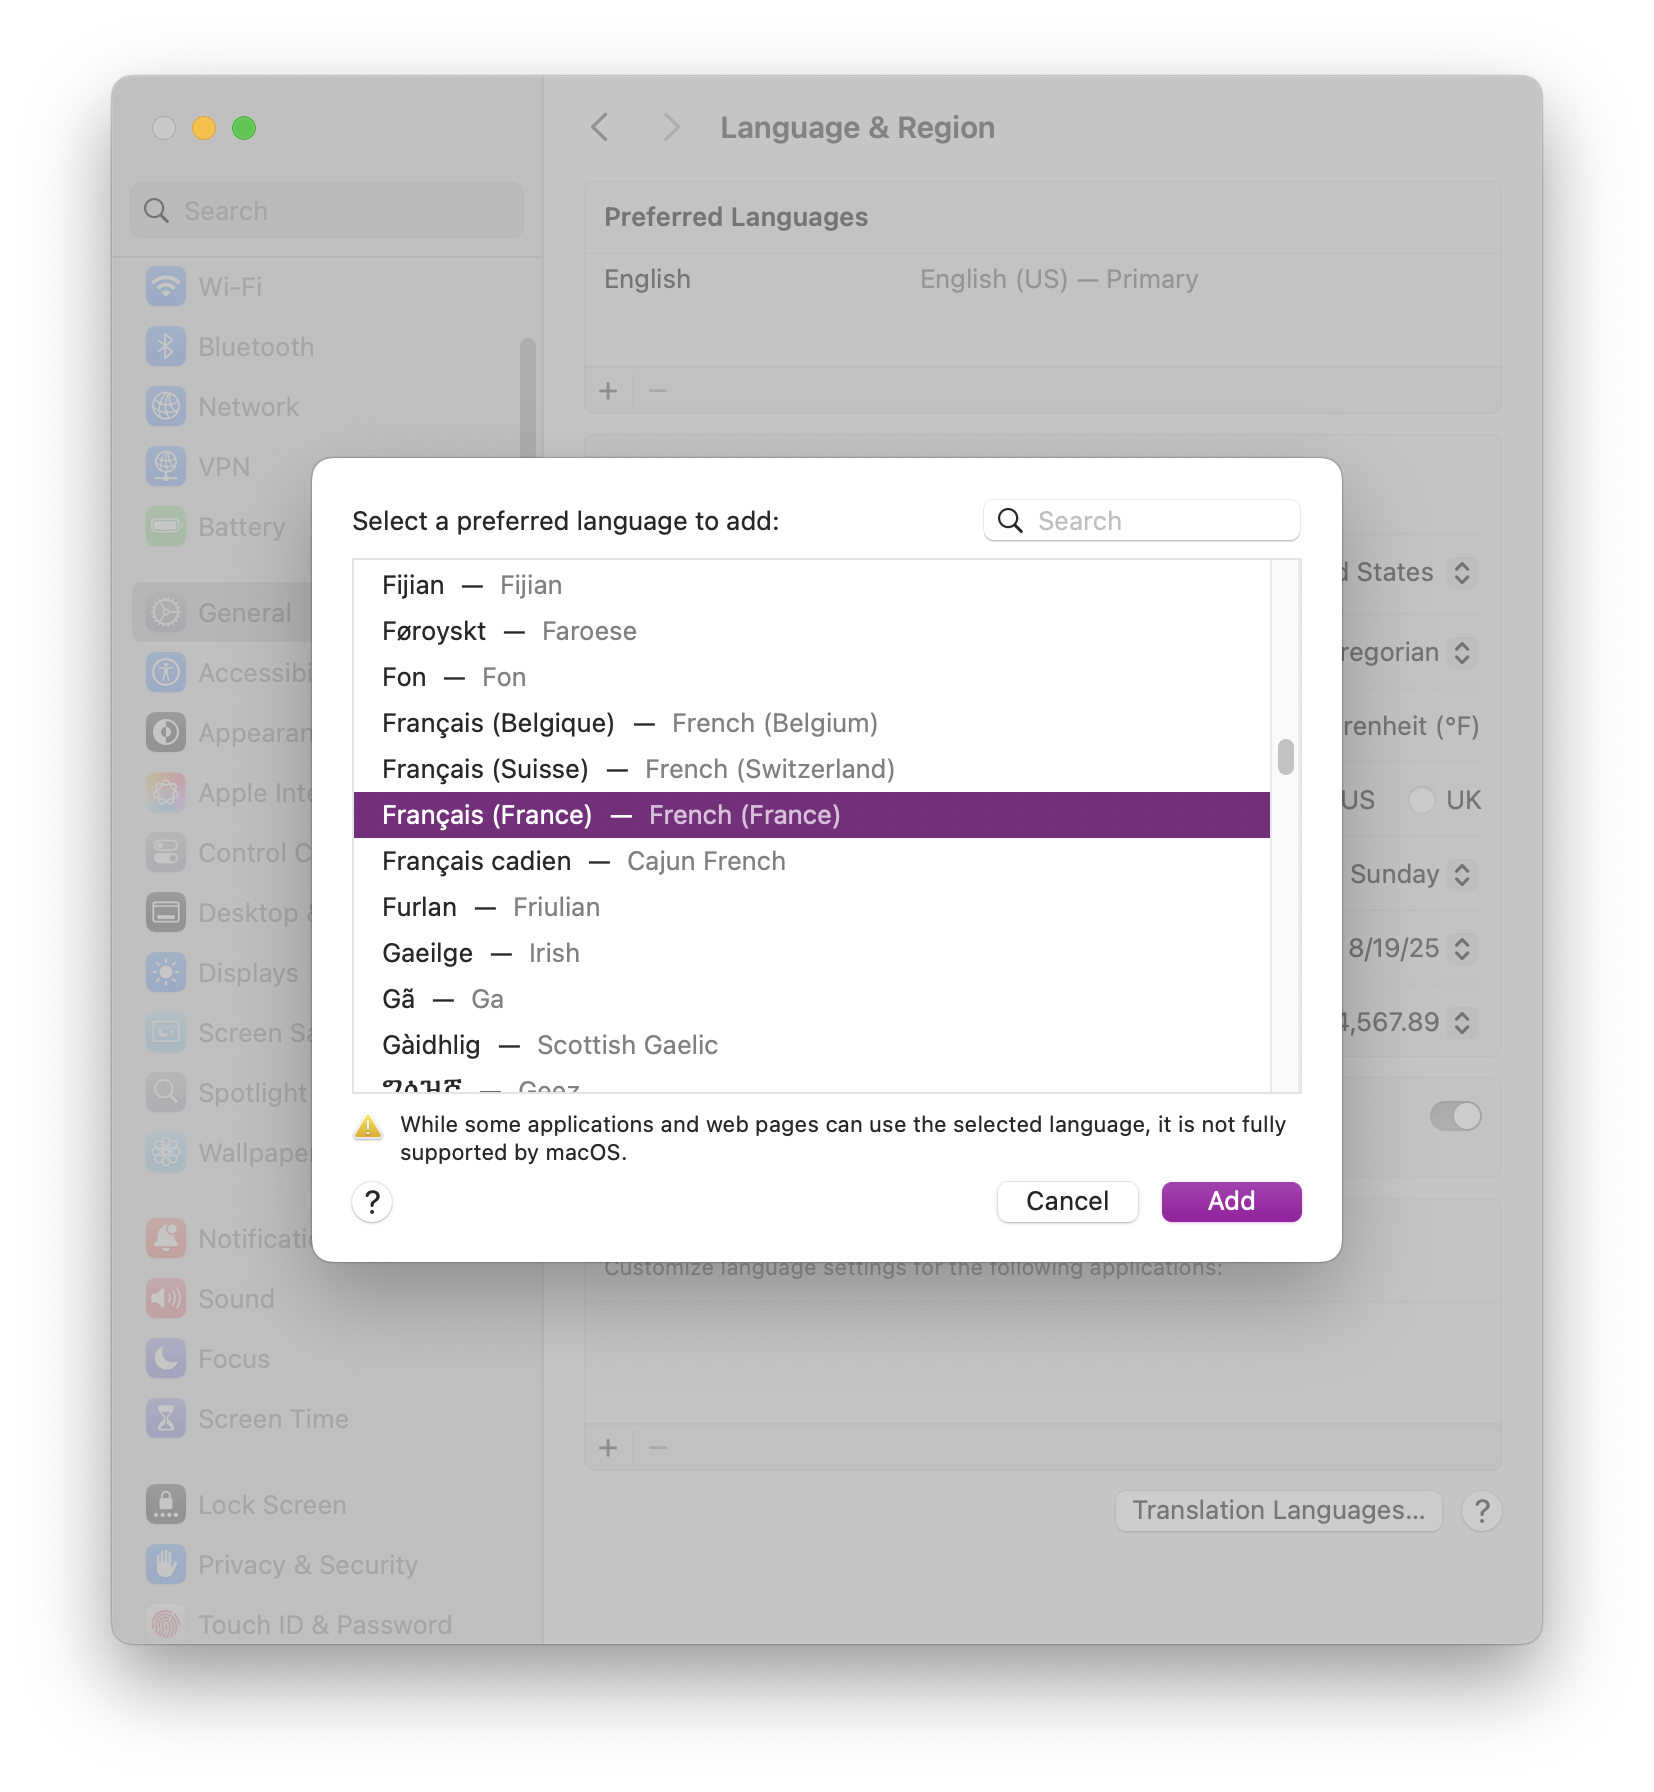
Task: Select the UK radio button
Action: coord(1421,800)
